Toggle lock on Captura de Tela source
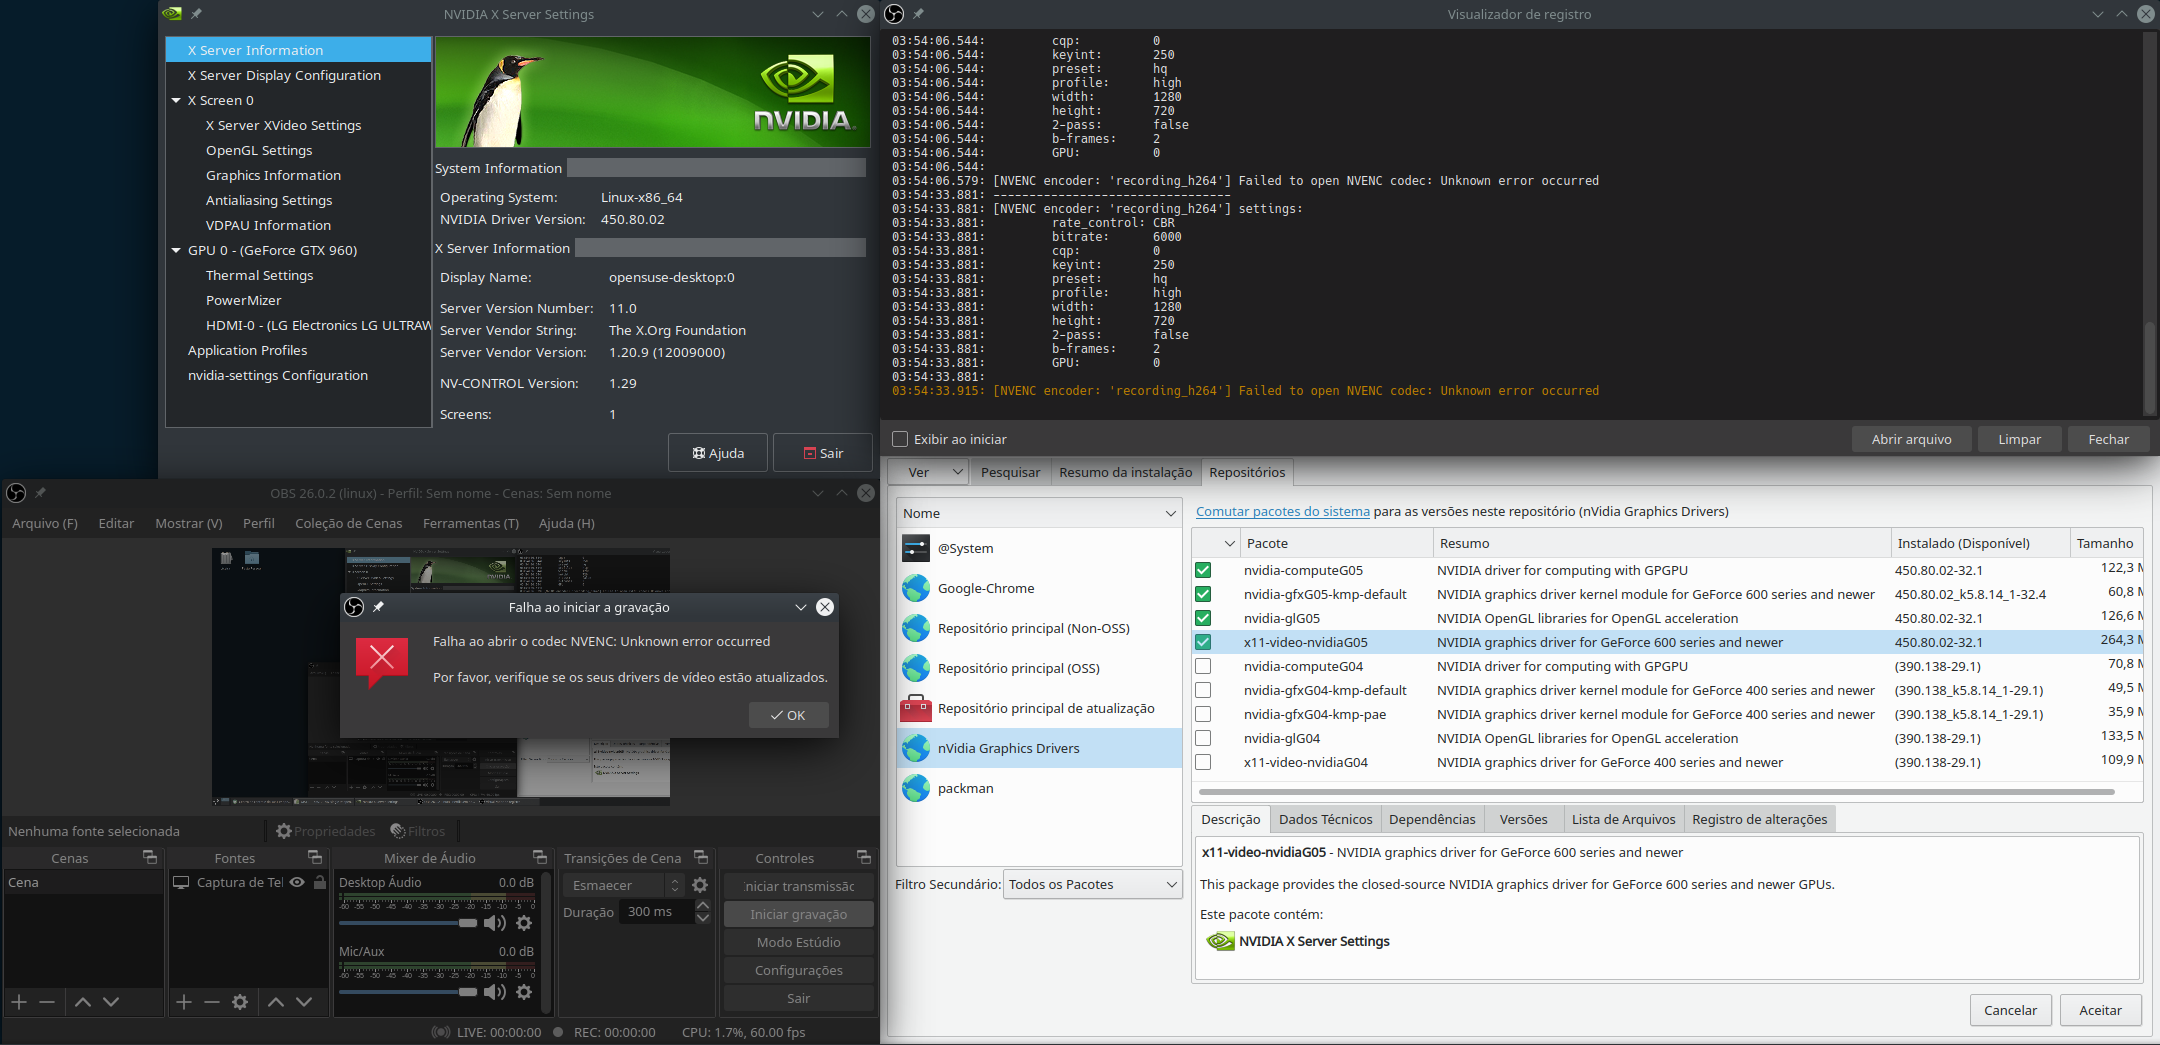The width and height of the screenshot is (2160, 1045). 320,882
